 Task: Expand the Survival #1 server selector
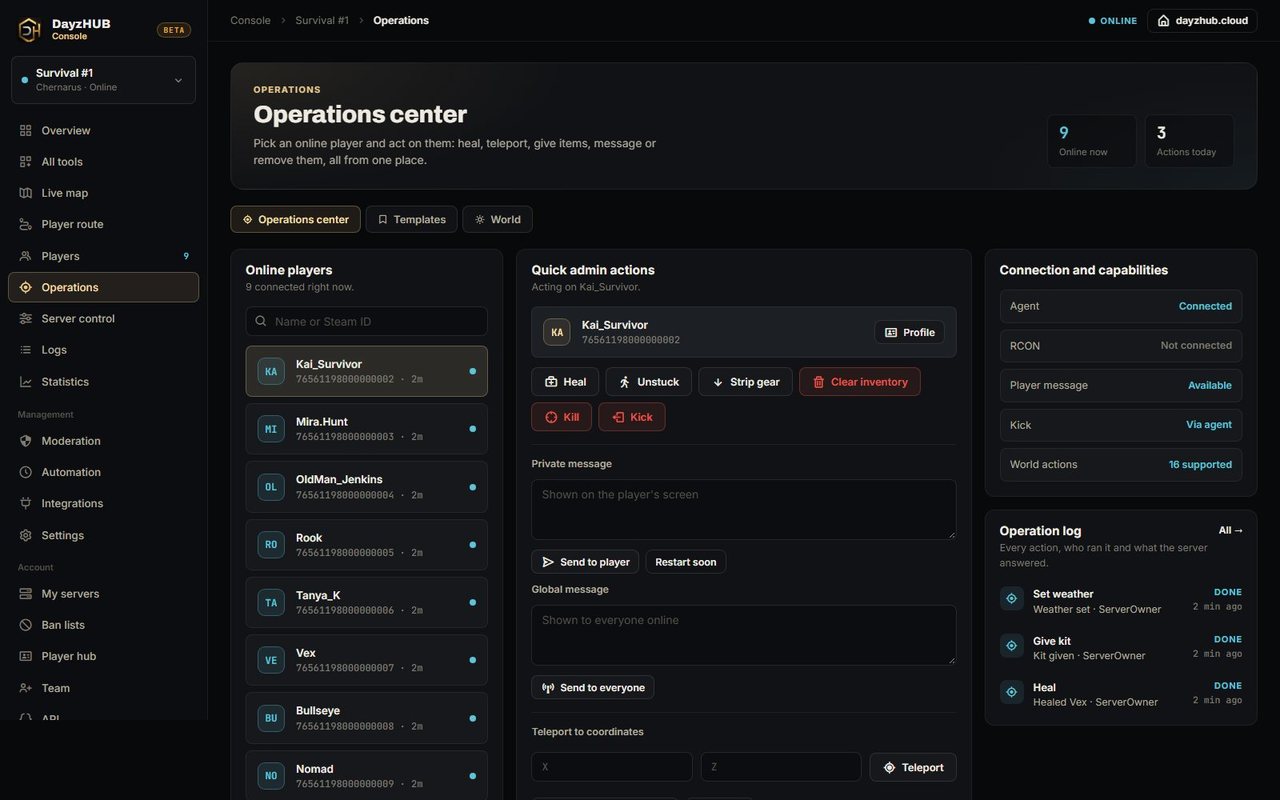pyautogui.click(x=103, y=80)
